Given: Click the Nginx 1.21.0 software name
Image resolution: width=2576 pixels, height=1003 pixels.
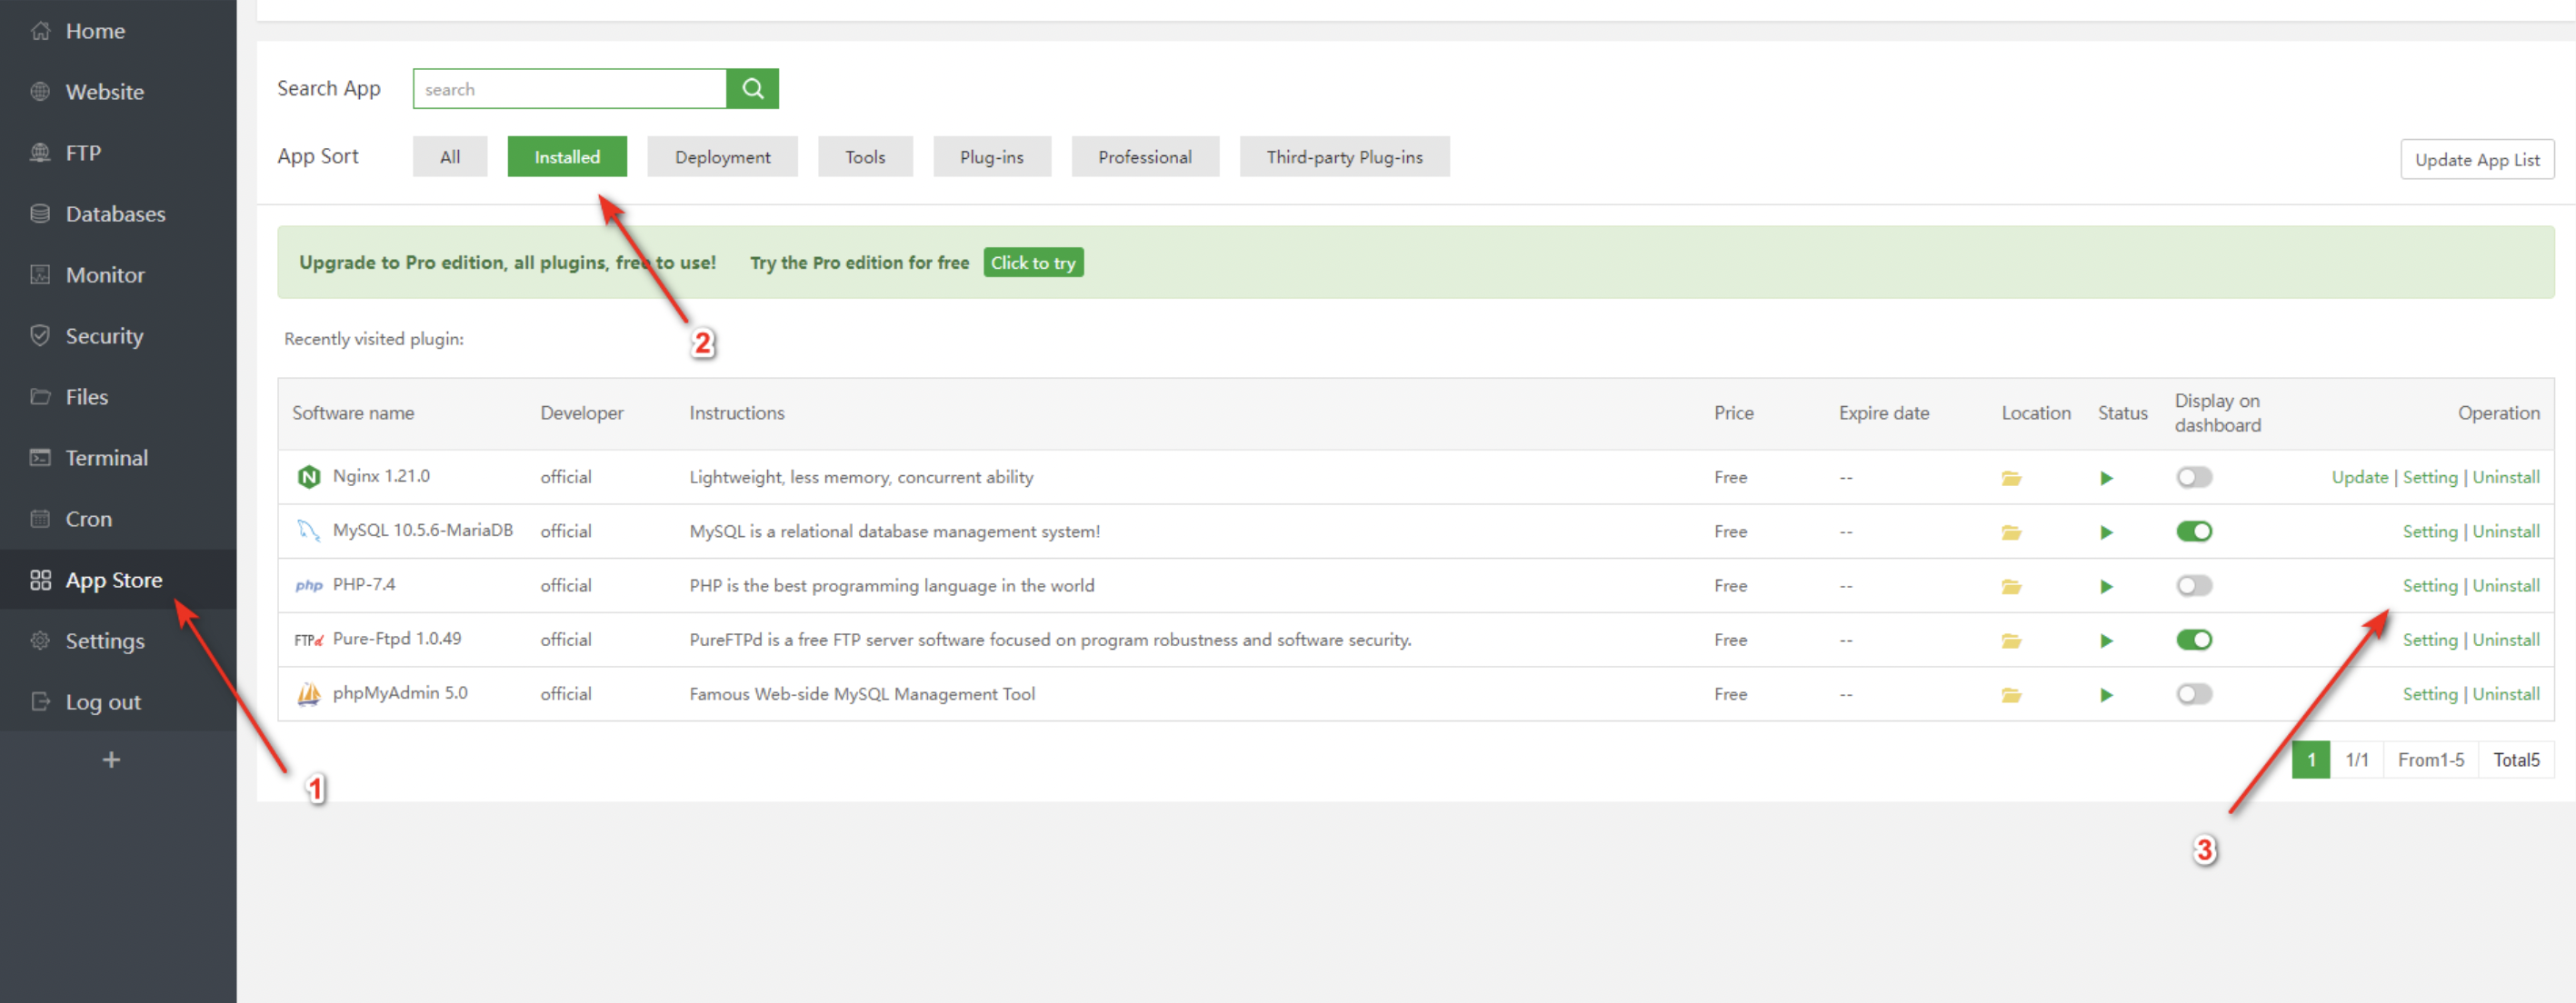Looking at the screenshot, I should pos(381,476).
